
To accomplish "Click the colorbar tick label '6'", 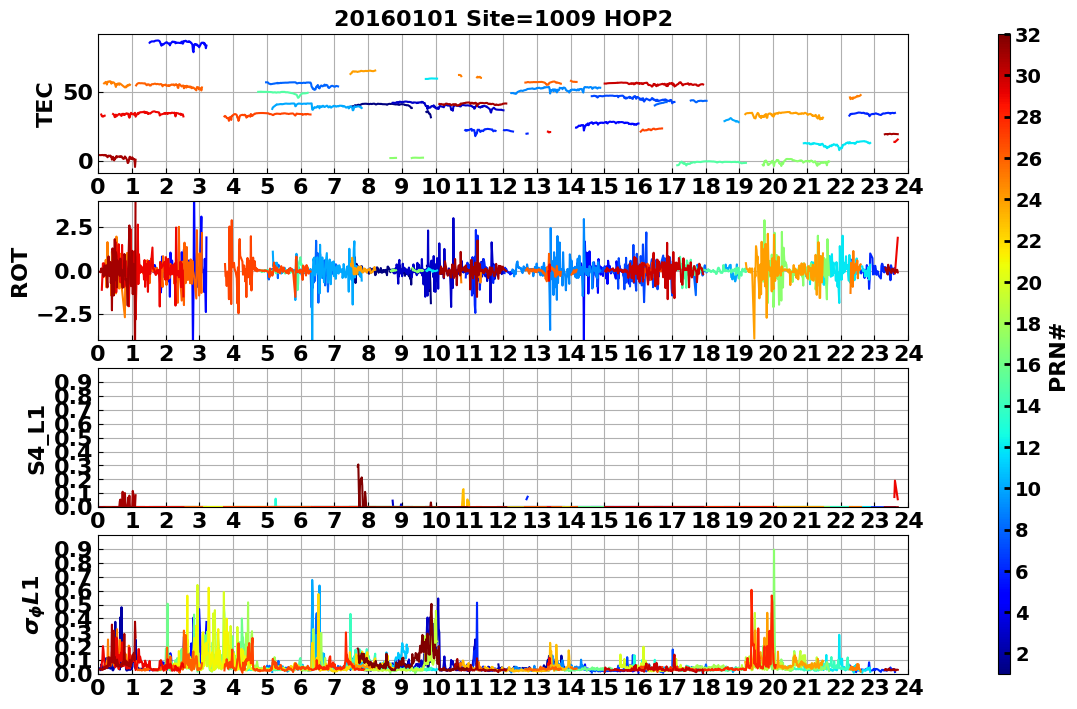I will (1022, 571).
